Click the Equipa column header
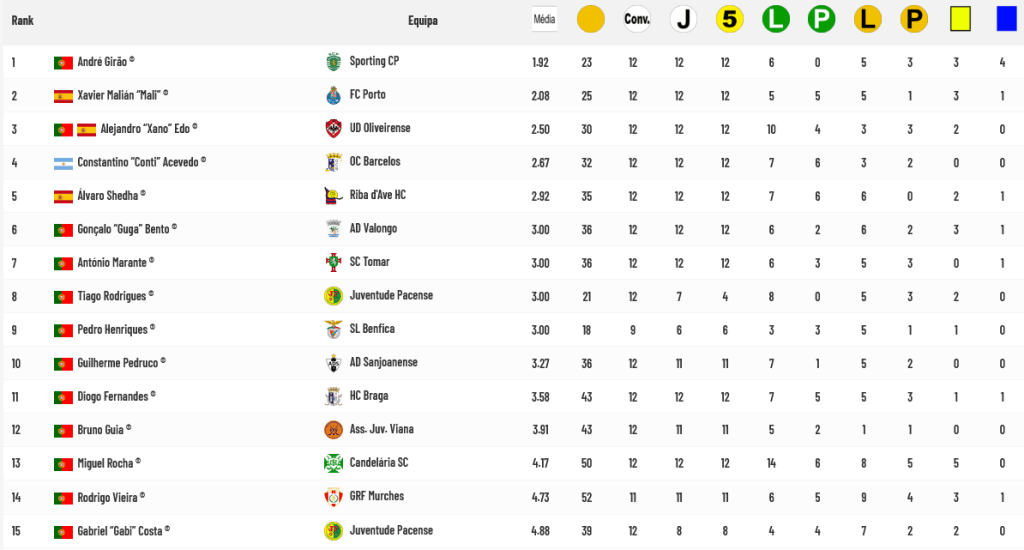The image size is (1024, 550). point(423,20)
